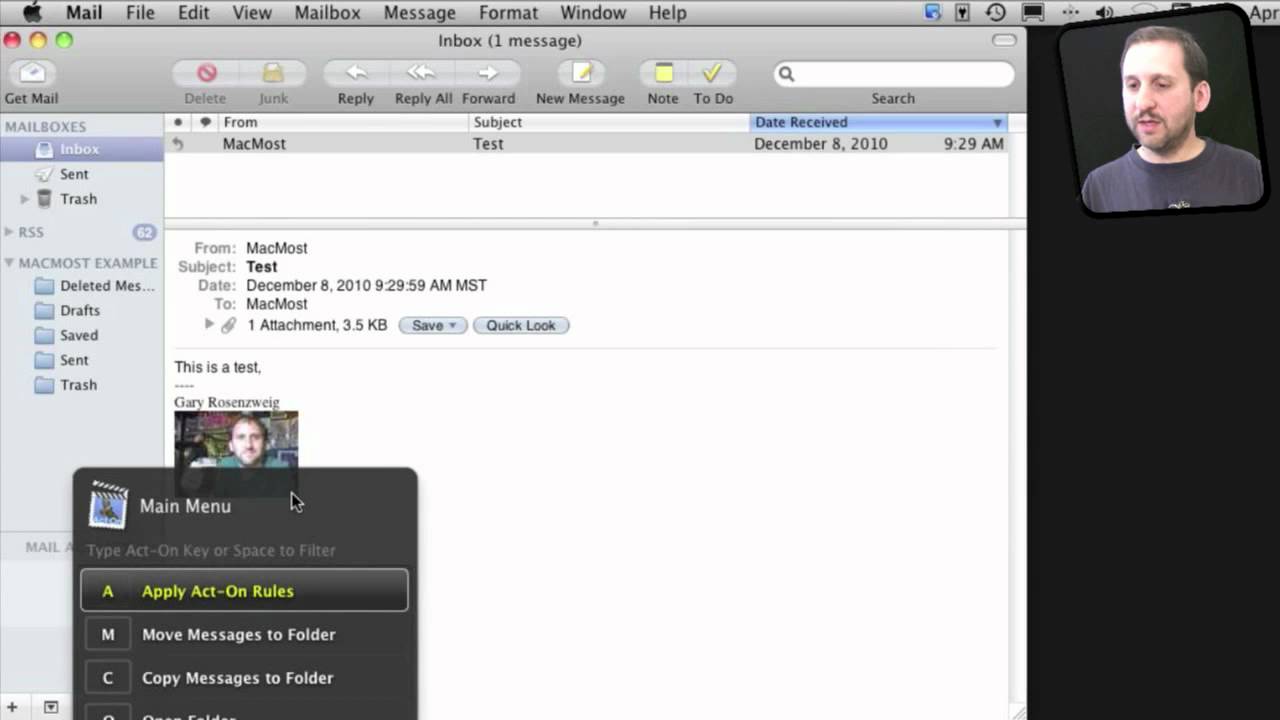Viewport: 1280px width, 720px height.
Task: Open the Edit menu
Action: [x=193, y=12]
